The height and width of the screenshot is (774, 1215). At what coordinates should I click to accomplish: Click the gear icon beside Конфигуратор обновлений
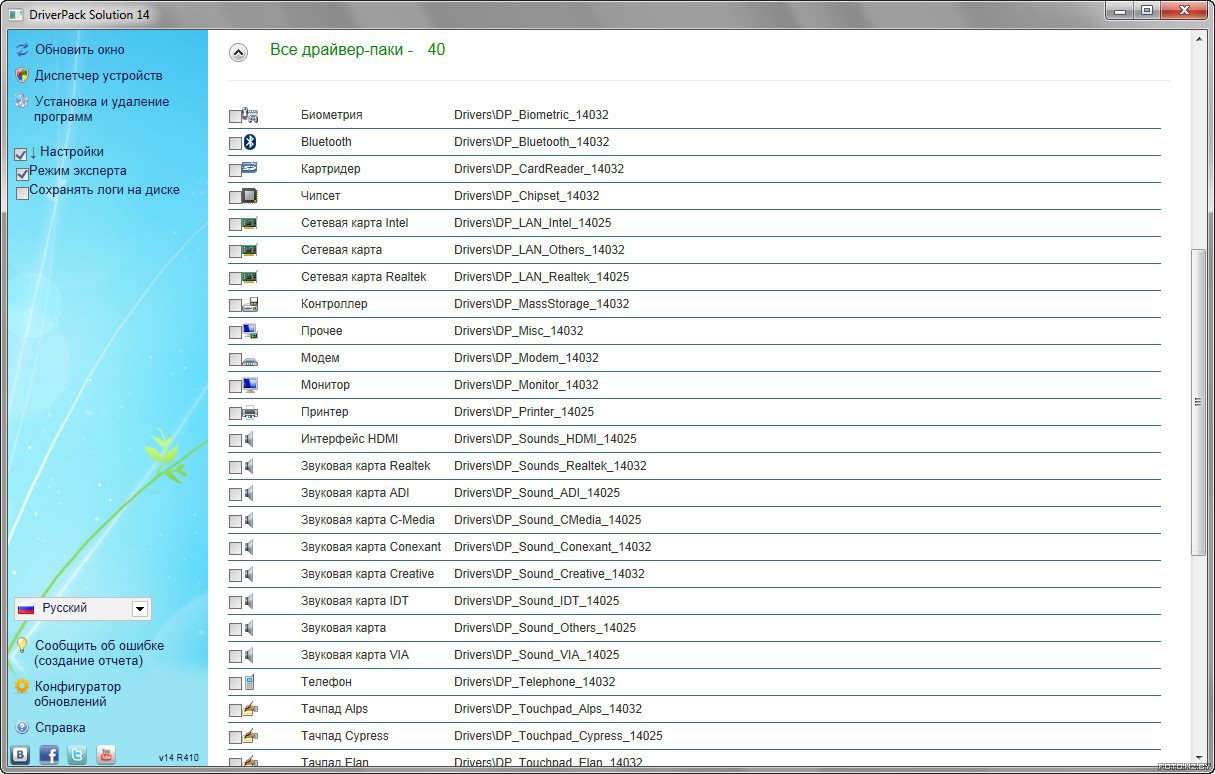tap(22, 687)
